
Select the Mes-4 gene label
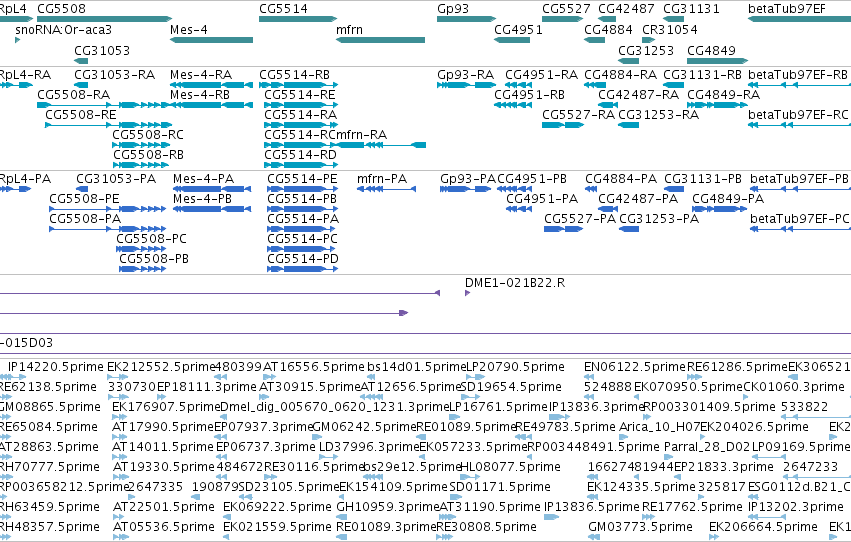[189, 29]
